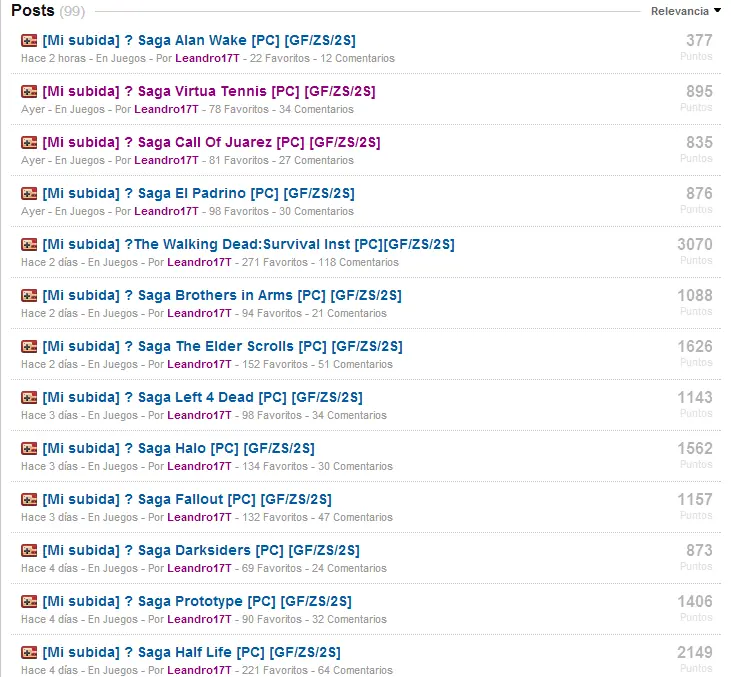
Task: Click the 1157 points value for Saga Fallout
Action: [x=695, y=499]
